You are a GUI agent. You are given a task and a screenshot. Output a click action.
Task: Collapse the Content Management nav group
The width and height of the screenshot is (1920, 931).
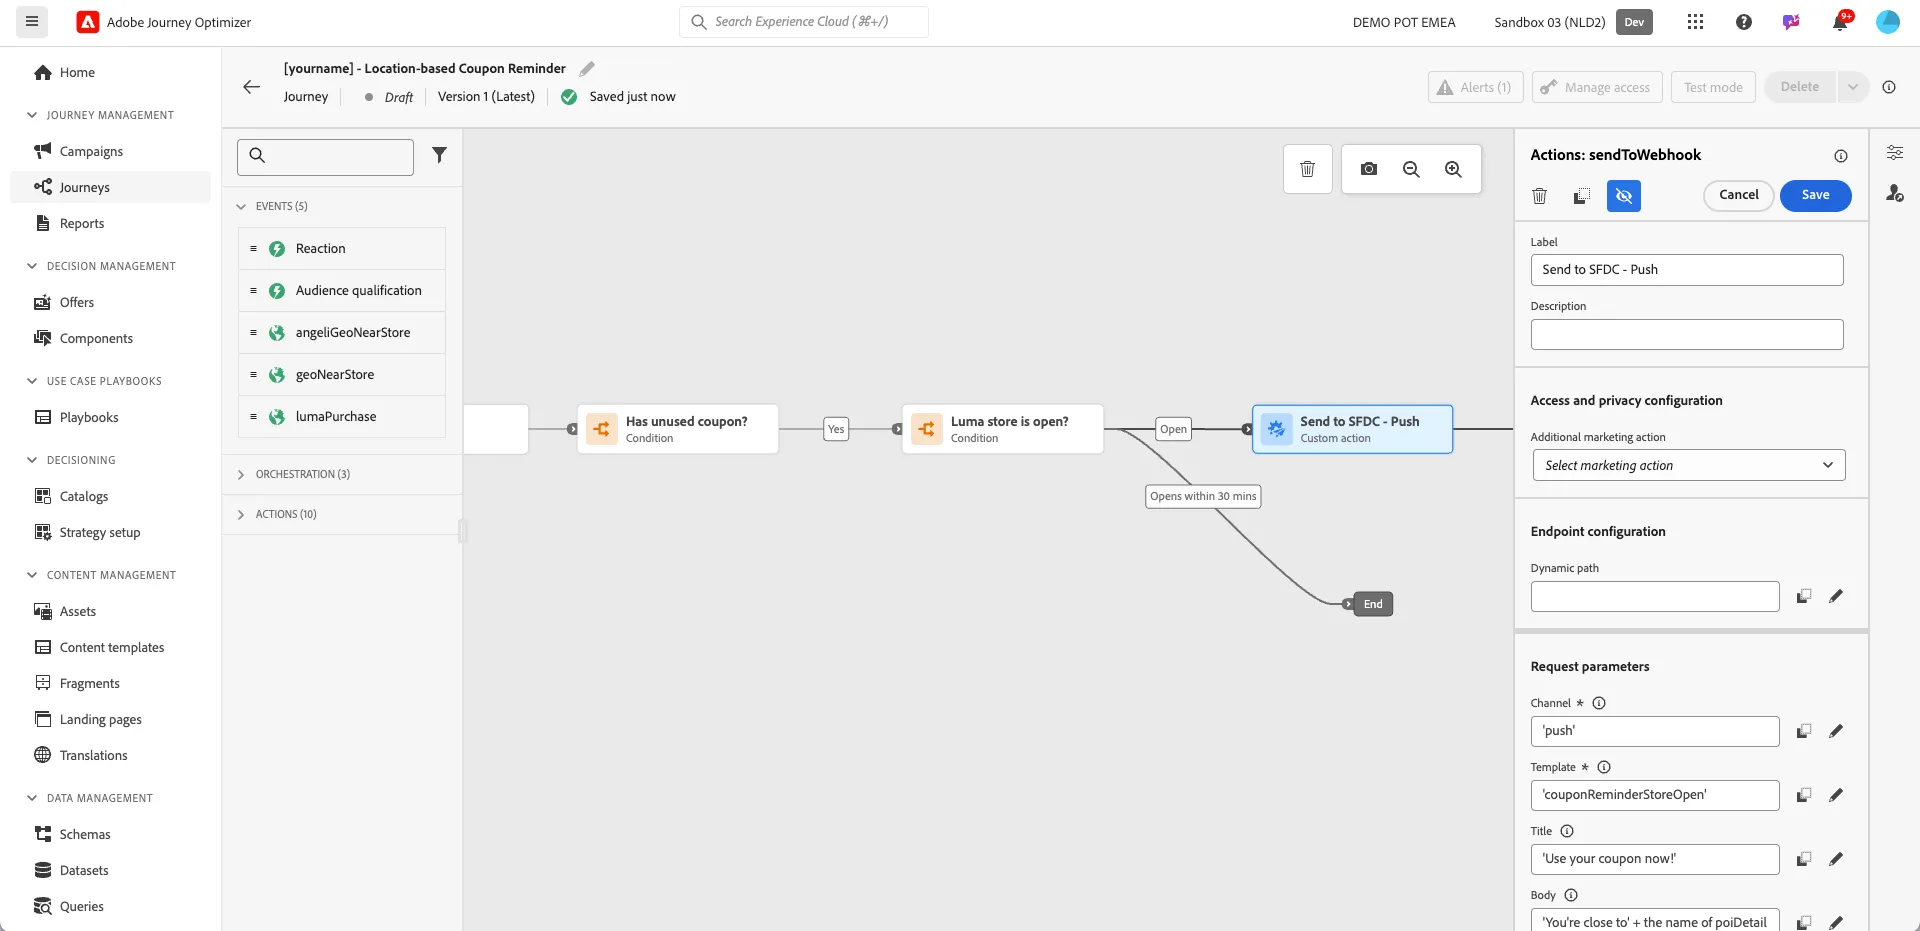[x=32, y=575]
